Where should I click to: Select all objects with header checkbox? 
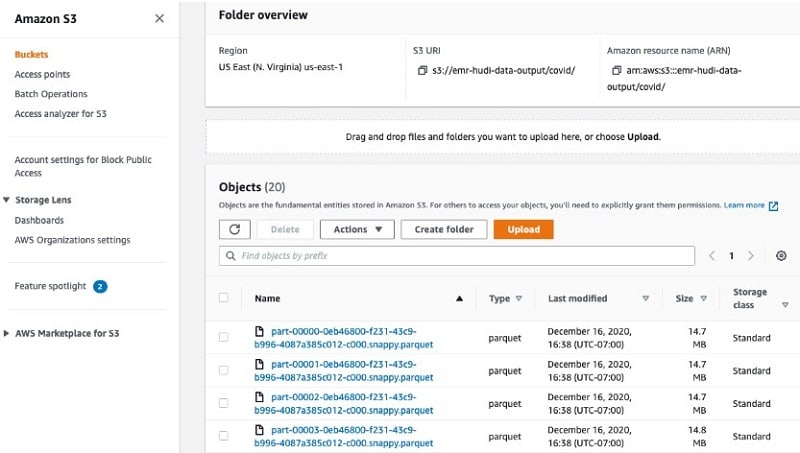point(223,297)
